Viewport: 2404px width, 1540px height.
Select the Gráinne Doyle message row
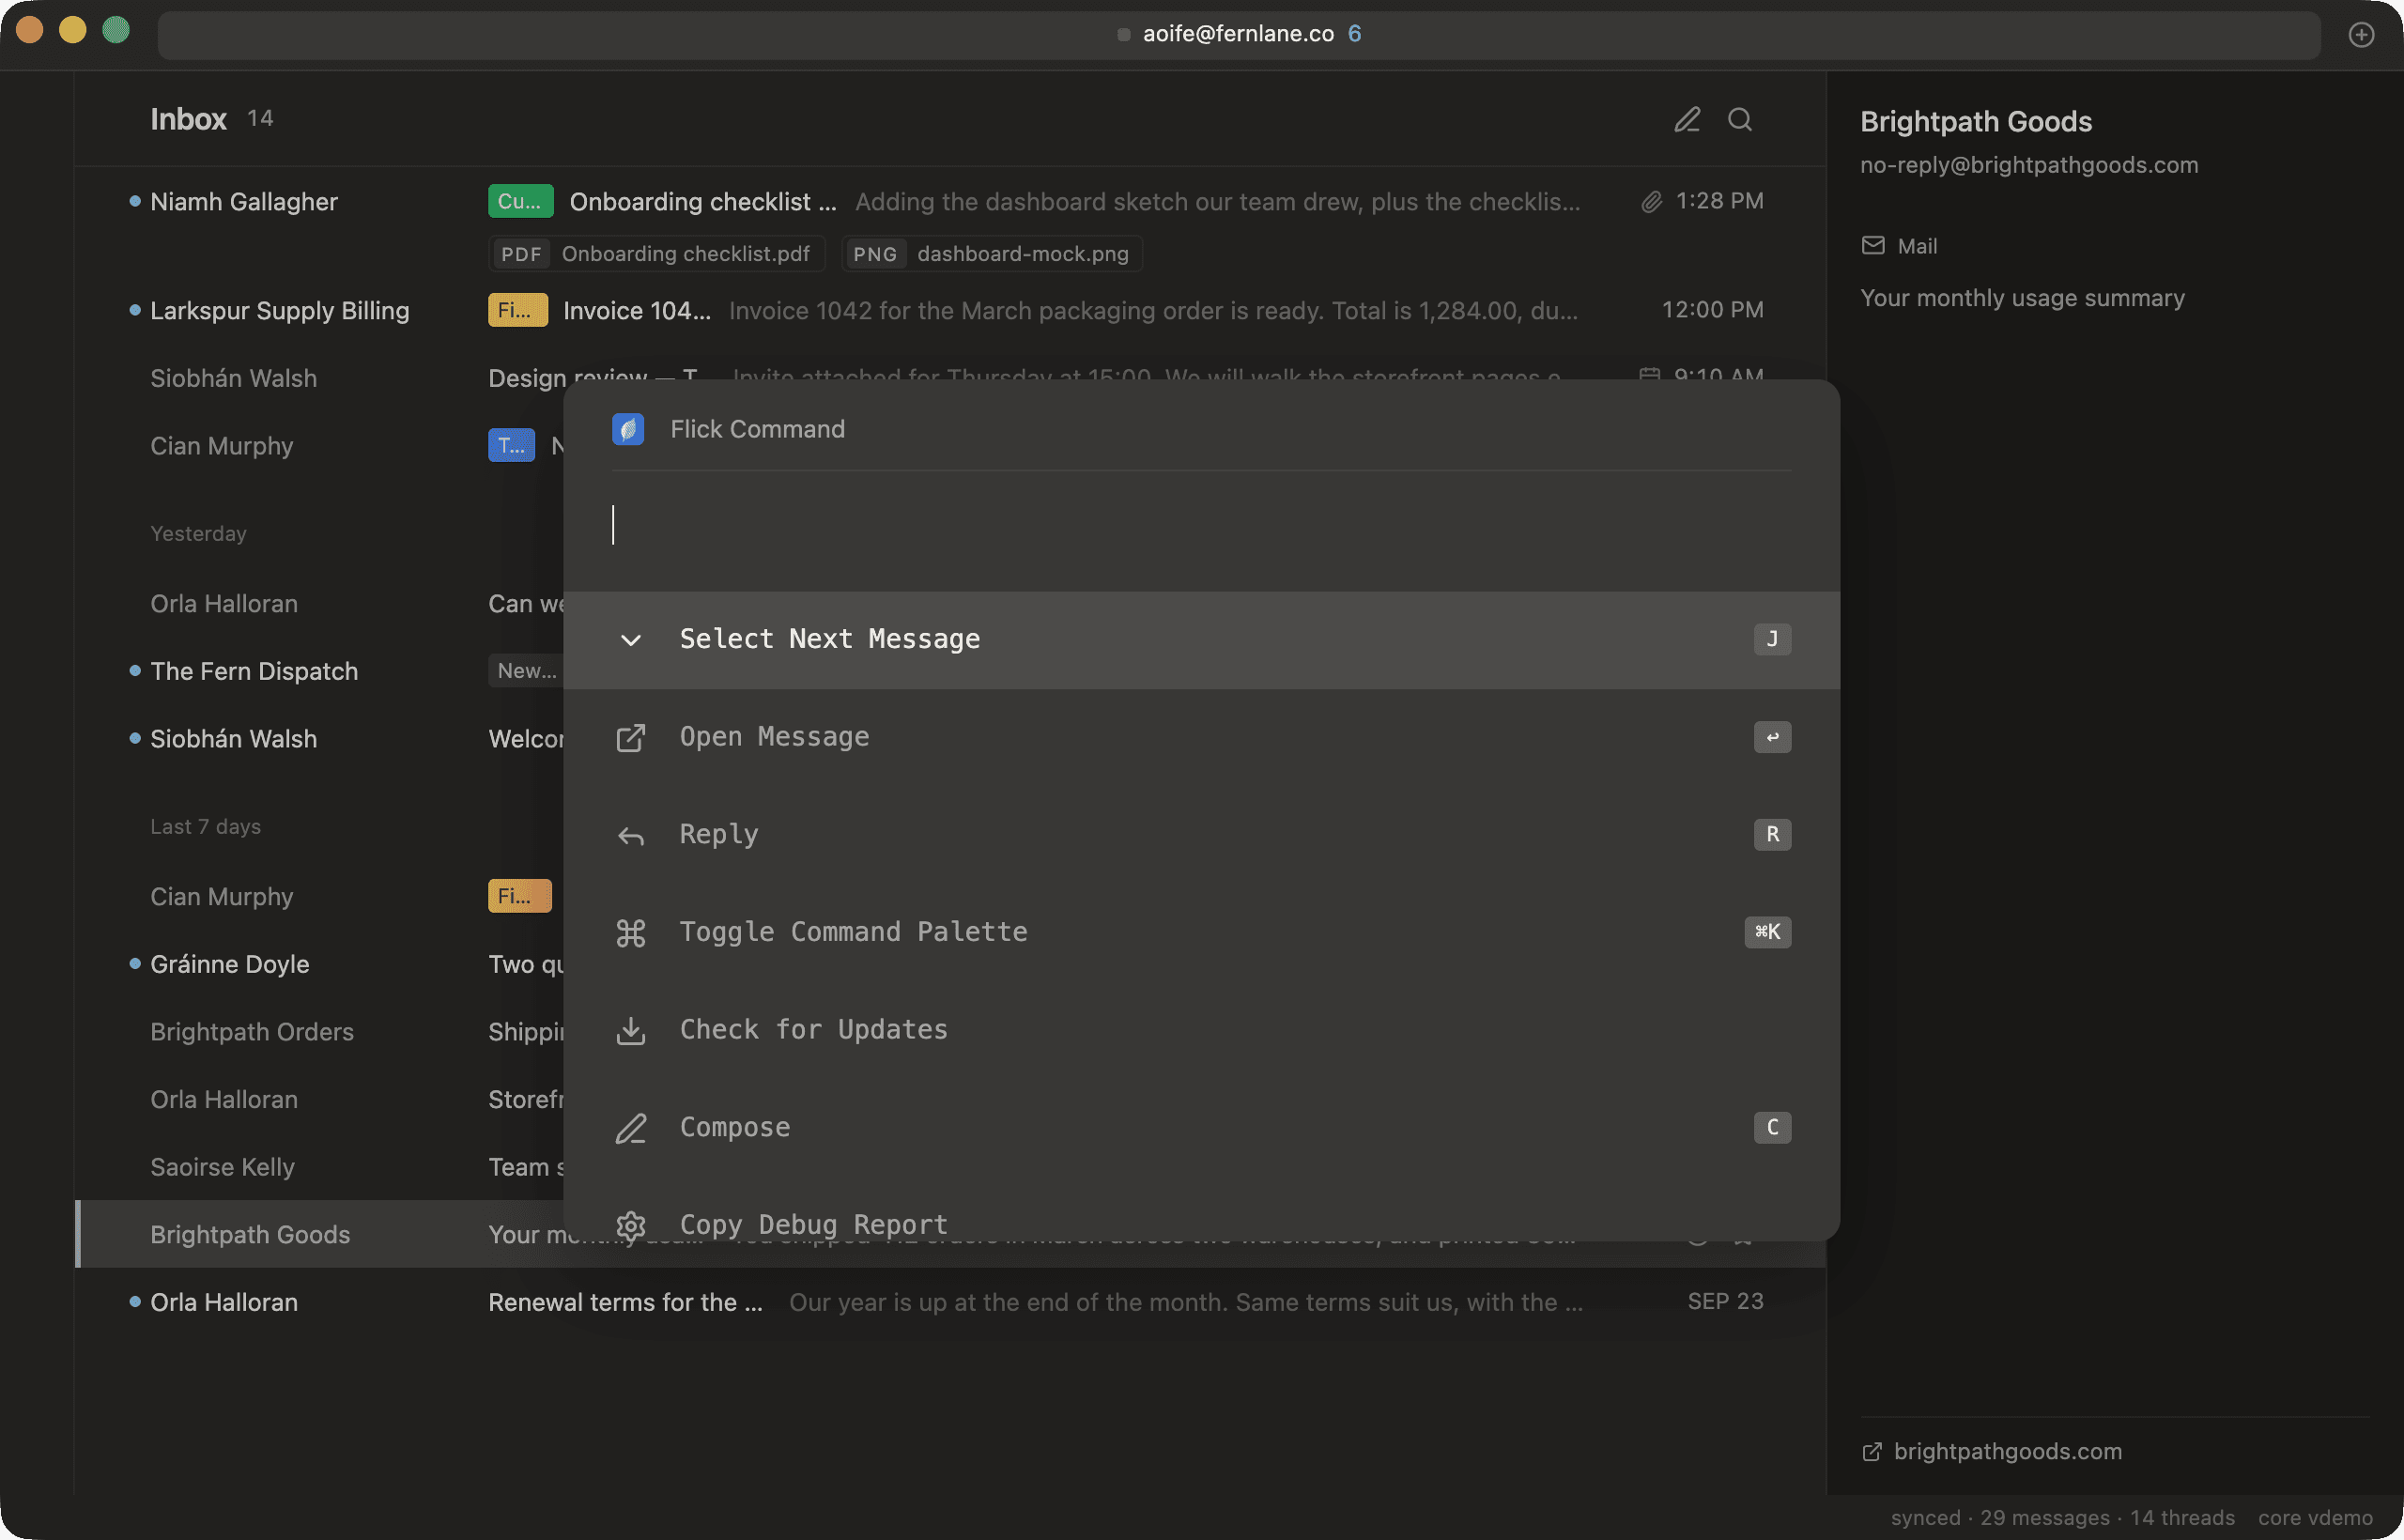pyautogui.click(x=320, y=964)
